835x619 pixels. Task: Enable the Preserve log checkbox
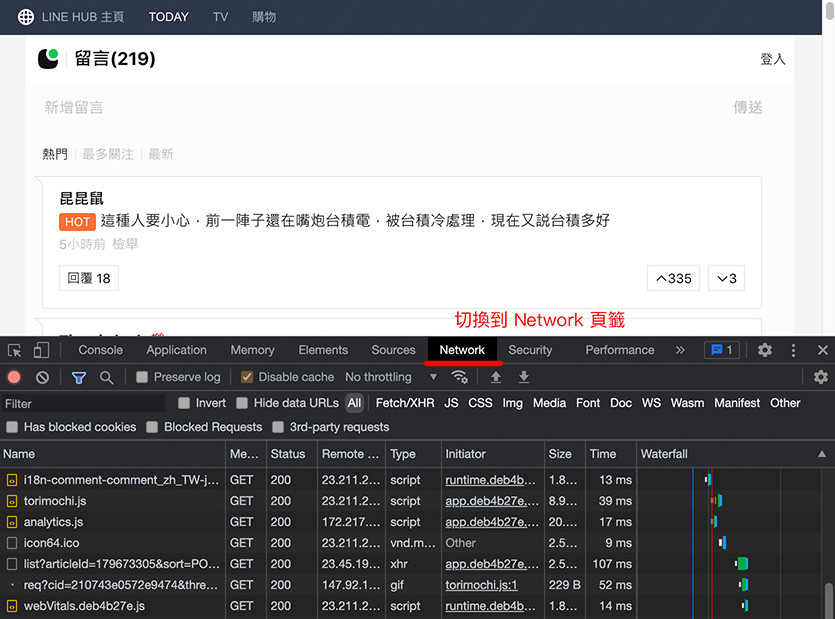(x=142, y=377)
